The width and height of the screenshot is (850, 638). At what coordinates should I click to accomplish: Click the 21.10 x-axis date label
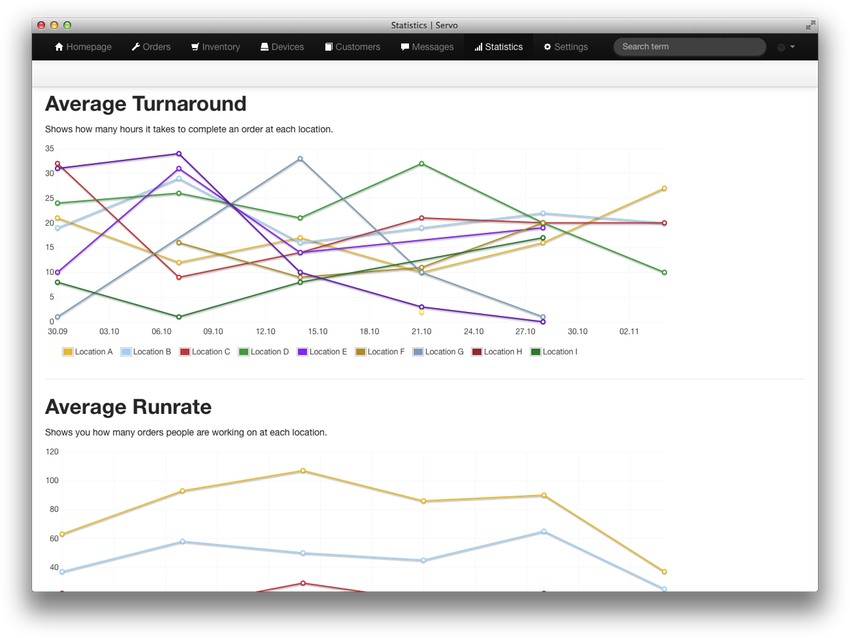pyautogui.click(x=421, y=331)
